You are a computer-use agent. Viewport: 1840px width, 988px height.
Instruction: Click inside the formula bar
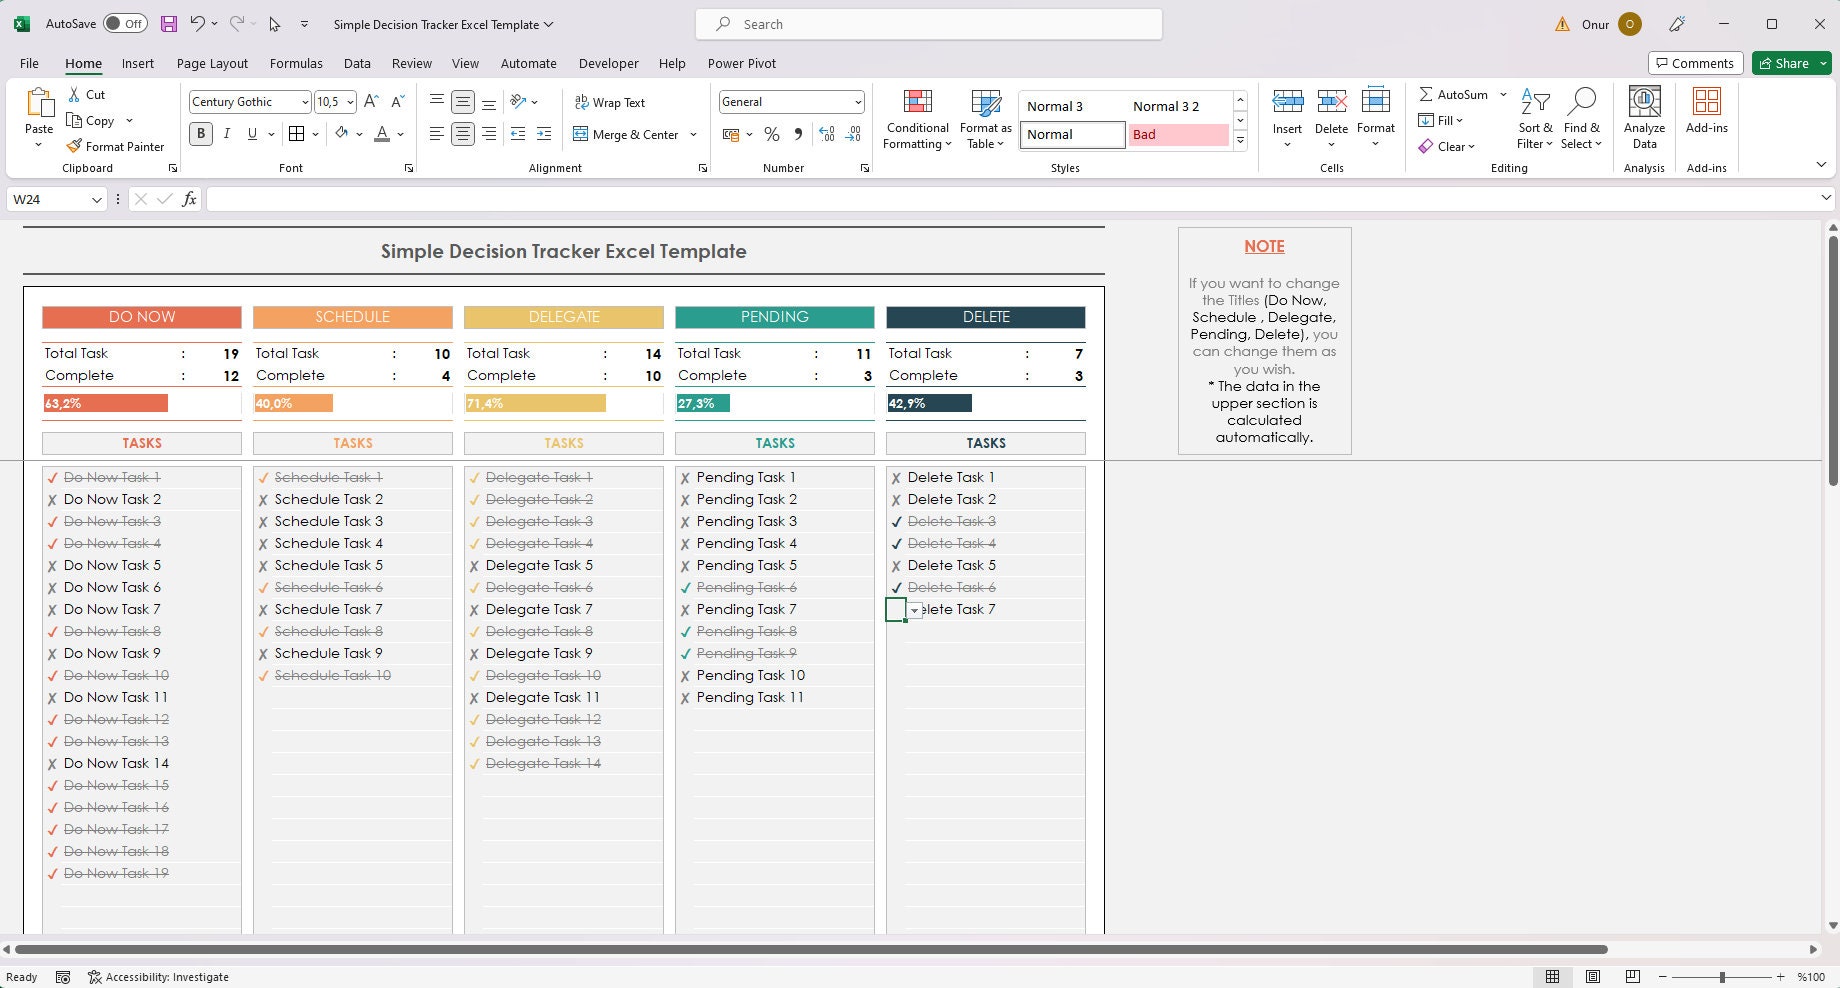click(x=700, y=199)
